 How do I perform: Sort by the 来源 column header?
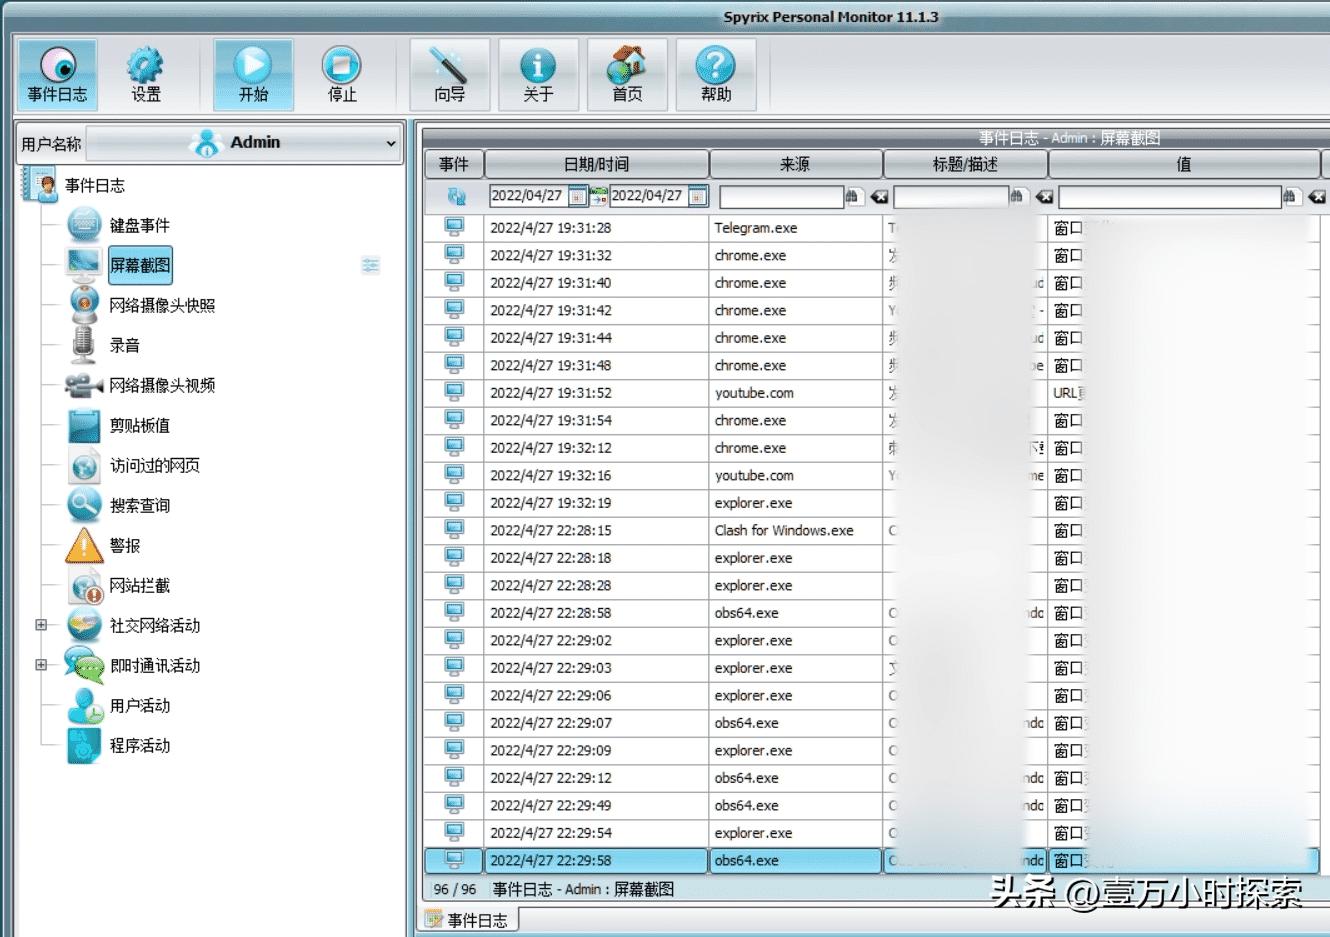(795, 164)
